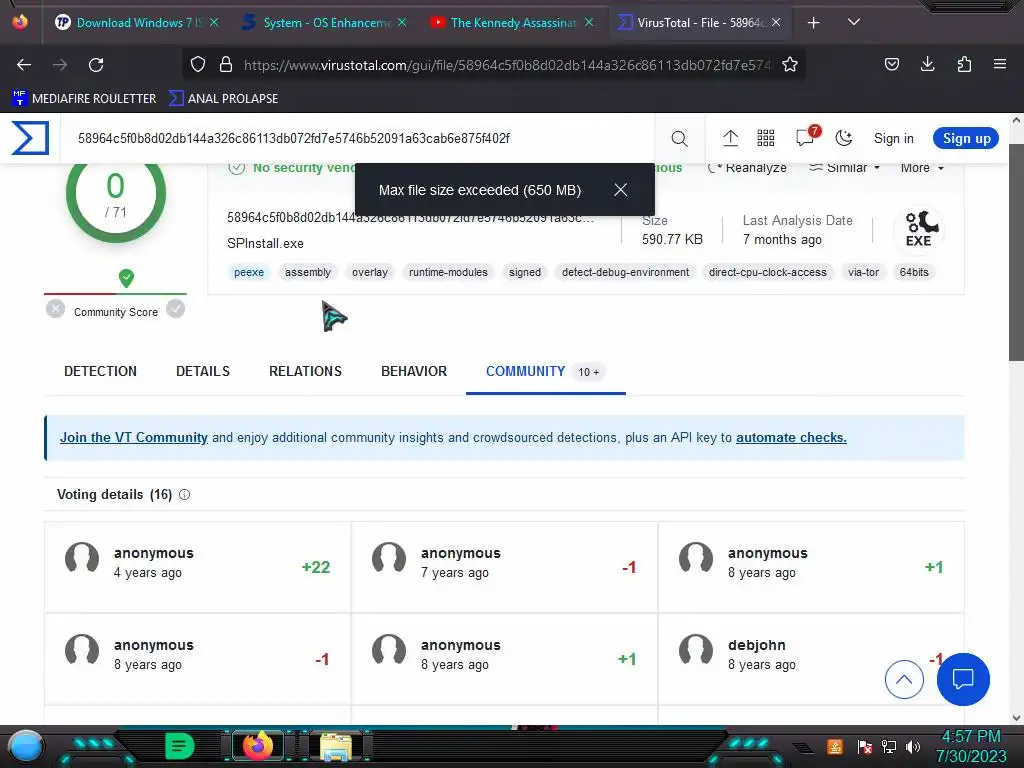Click the green notes taskbar icon

pos(180,746)
